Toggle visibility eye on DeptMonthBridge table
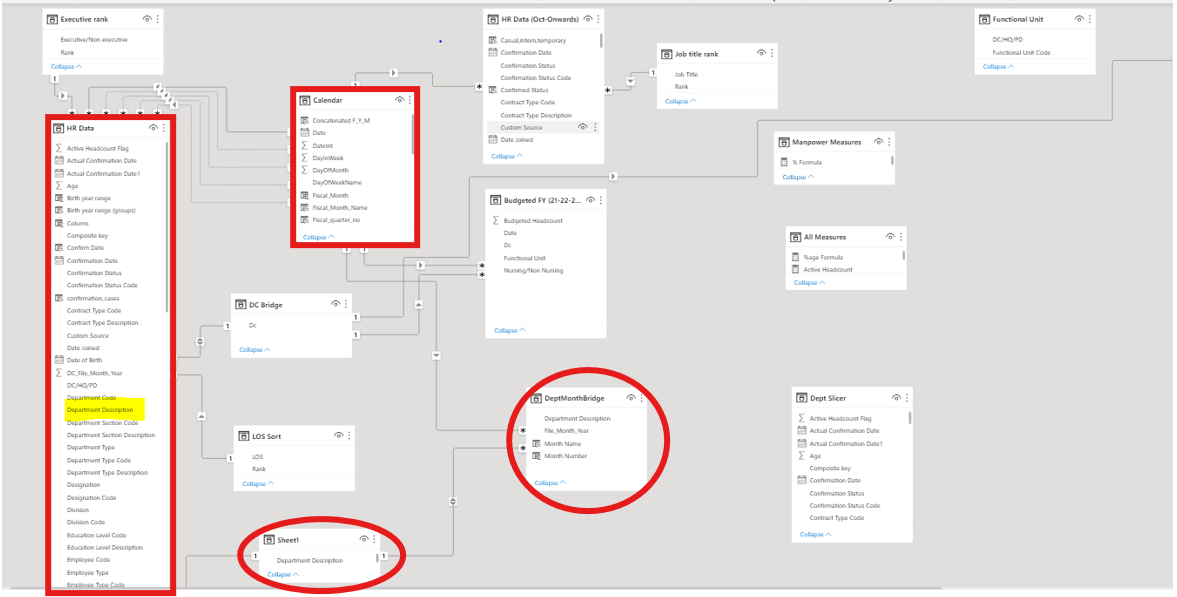The height and width of the screenshot is (597, 1177). 631,398
